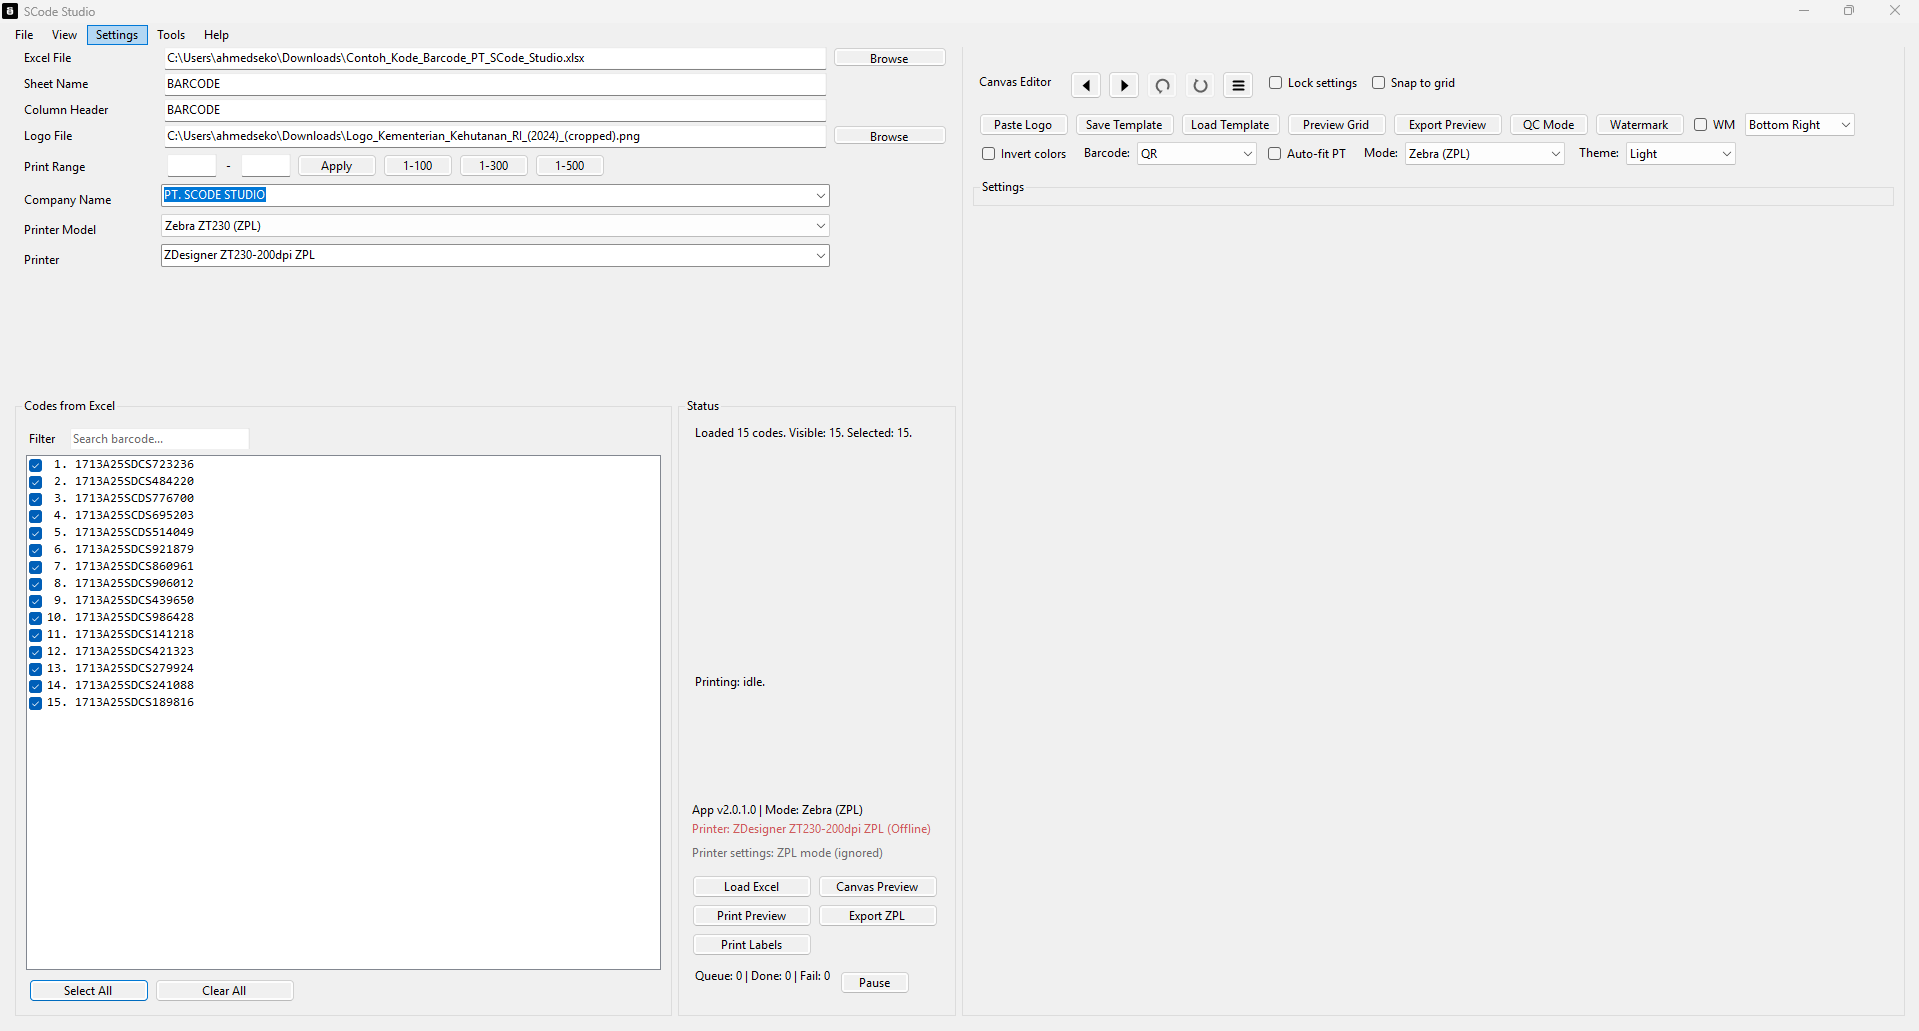Uncheck code 1713A25SDCS189816
1919x1031 pixels.
35,703
